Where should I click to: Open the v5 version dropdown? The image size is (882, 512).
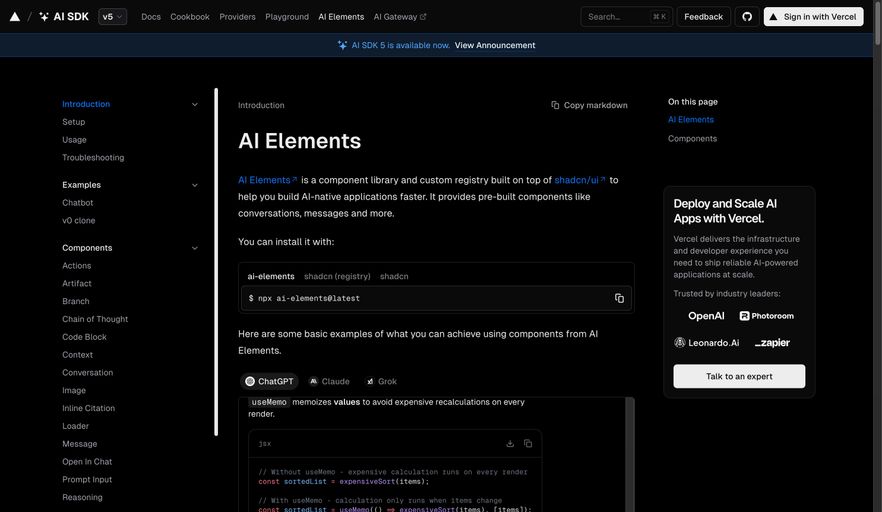pyautogui.click(x=112, y=16)
